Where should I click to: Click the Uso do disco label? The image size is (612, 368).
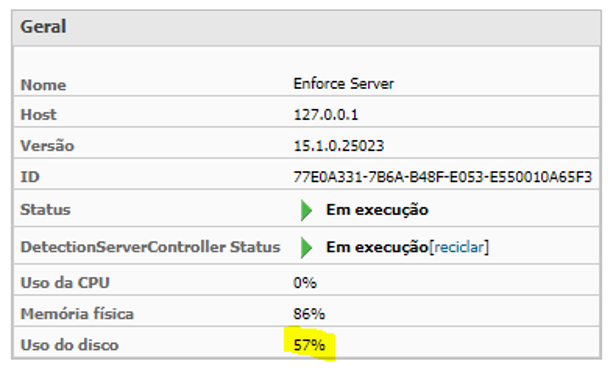[69, 345]
